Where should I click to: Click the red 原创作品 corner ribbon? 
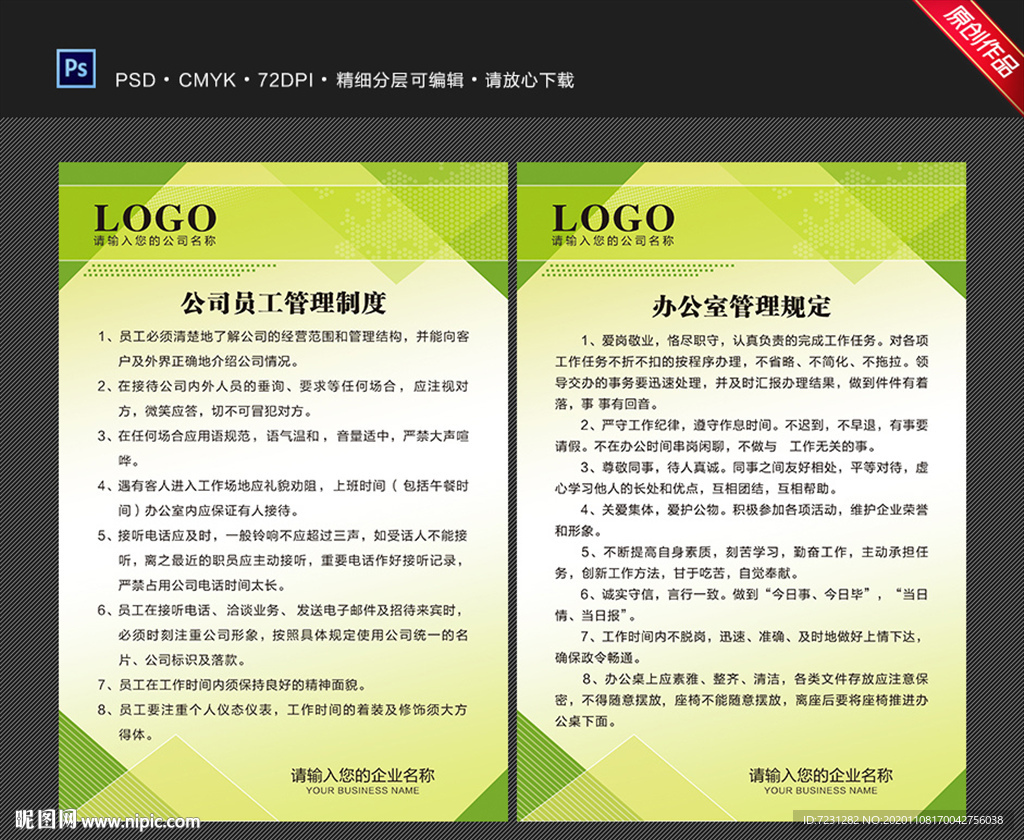(975, 47)
